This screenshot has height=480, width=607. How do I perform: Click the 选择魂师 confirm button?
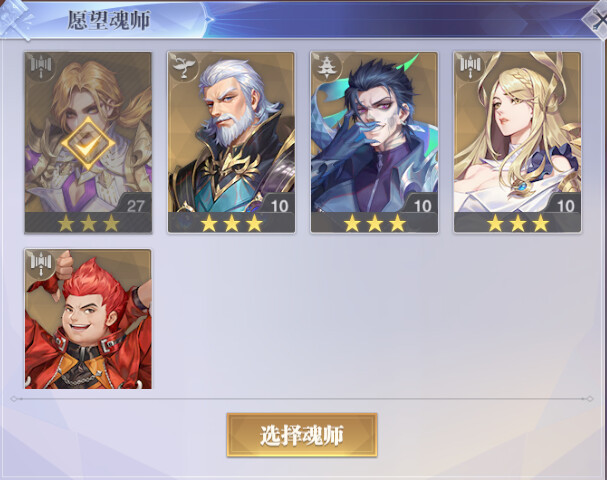point(302,435)
